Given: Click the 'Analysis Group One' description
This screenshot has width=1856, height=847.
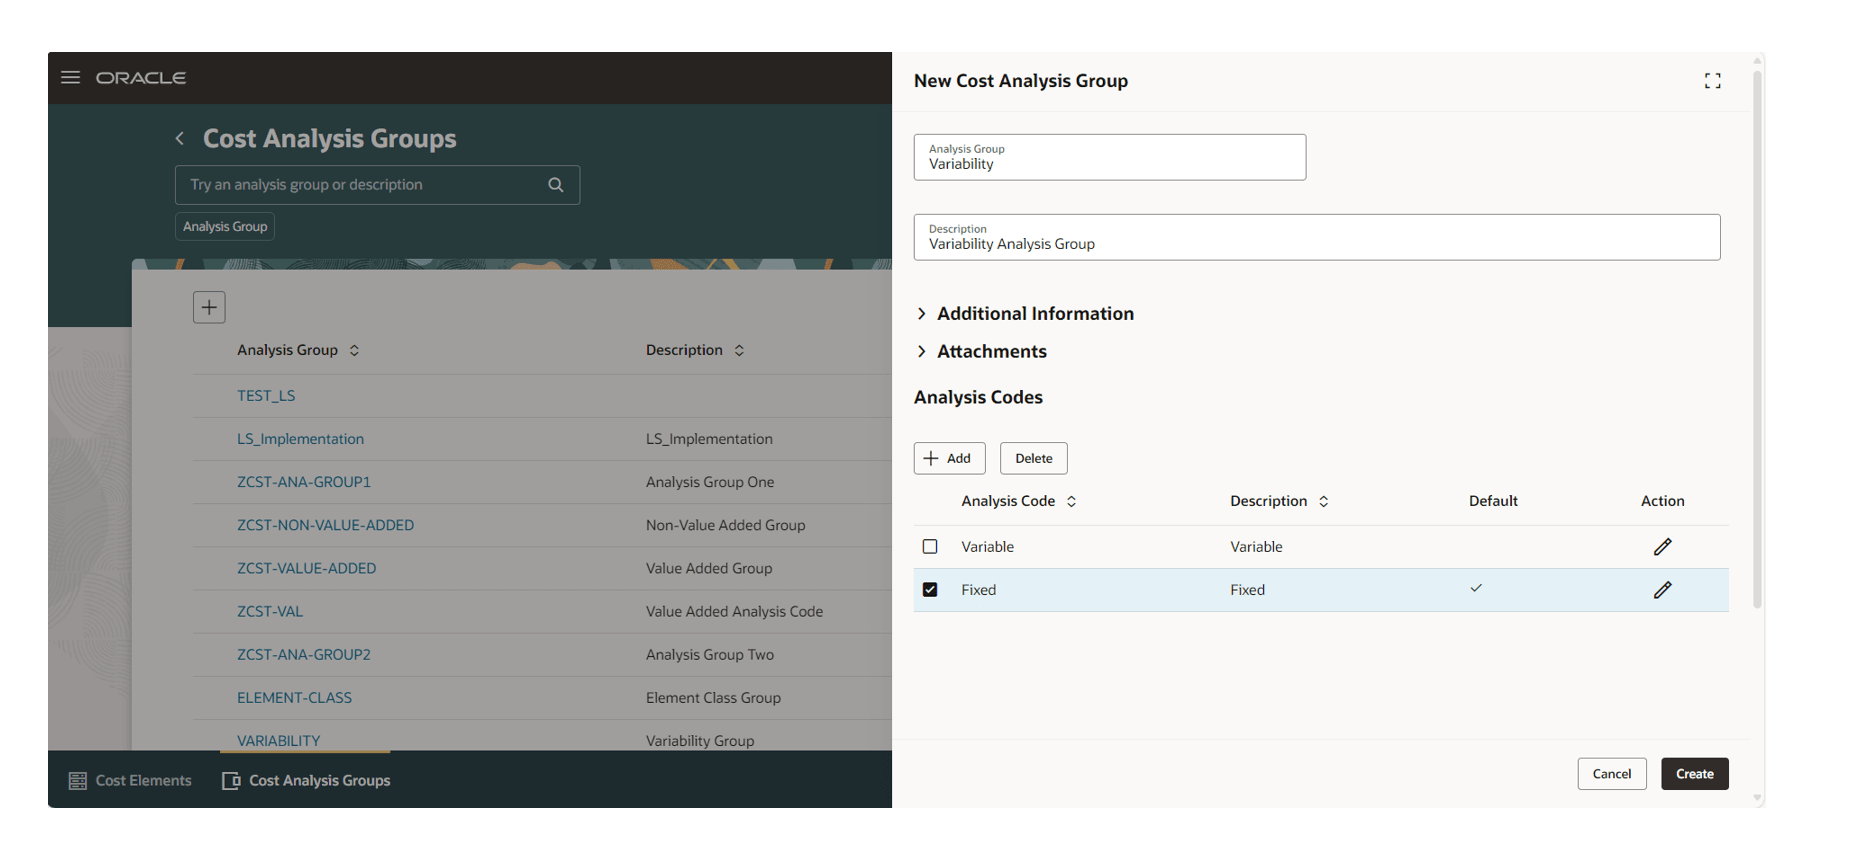Looking at the screenshot, I should click(x=710, y=482).
